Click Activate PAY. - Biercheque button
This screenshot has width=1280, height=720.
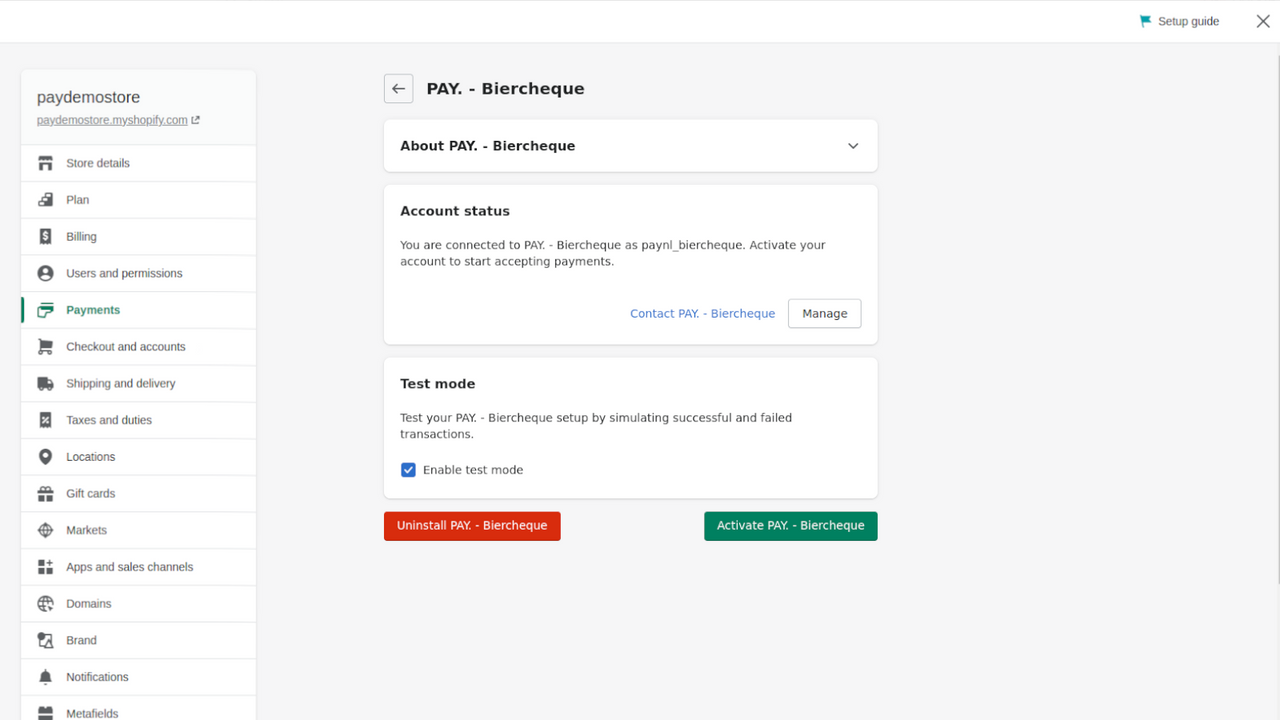[x=790, y=526]
